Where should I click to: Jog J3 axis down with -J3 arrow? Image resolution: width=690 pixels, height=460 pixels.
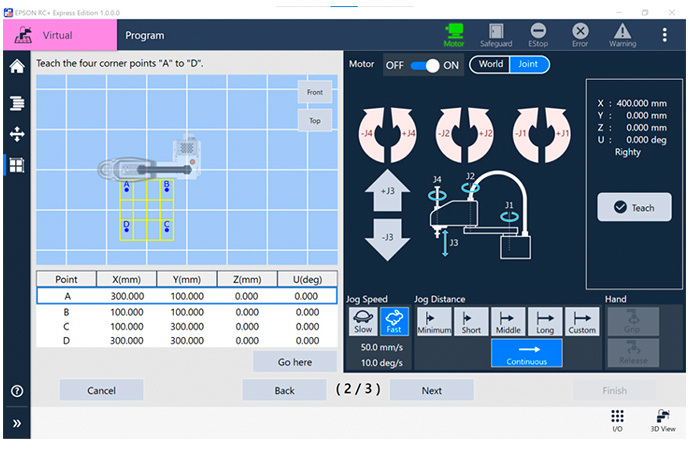[388, 243]
